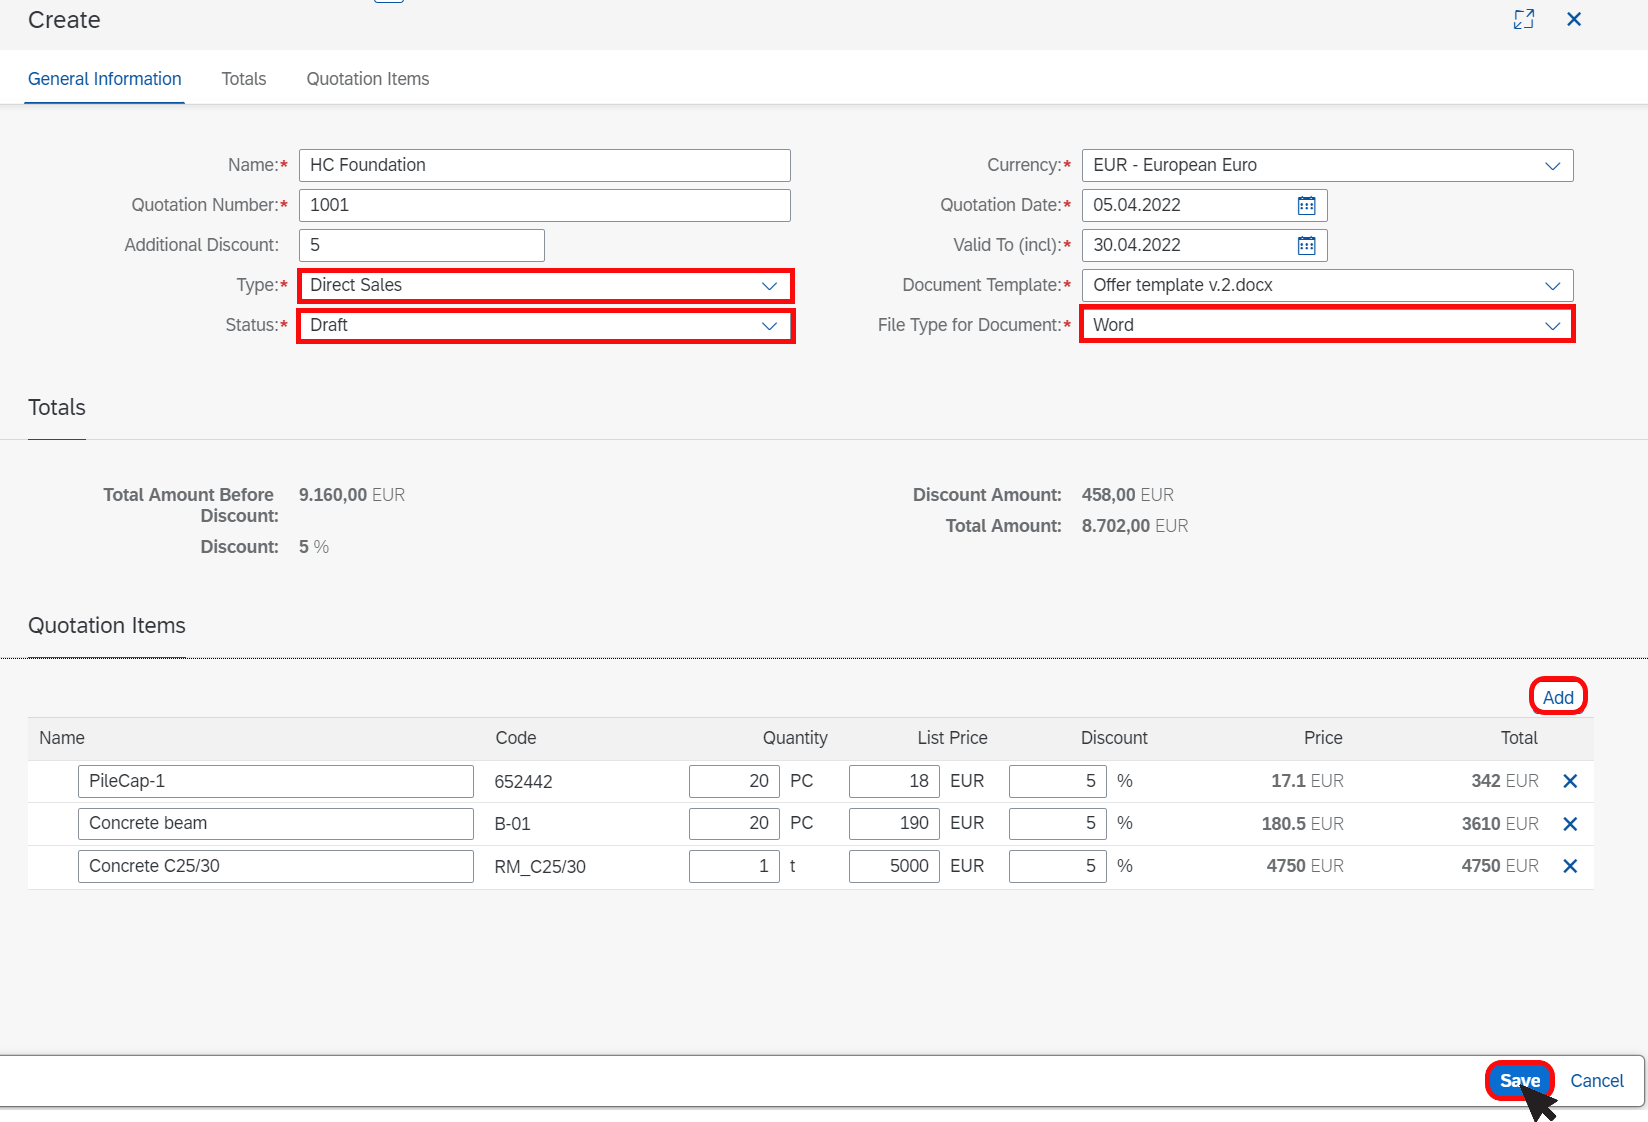The width and height of the screenshot is (1648, 1122).
Task: Click the Name column header
Action: [62, 738]
